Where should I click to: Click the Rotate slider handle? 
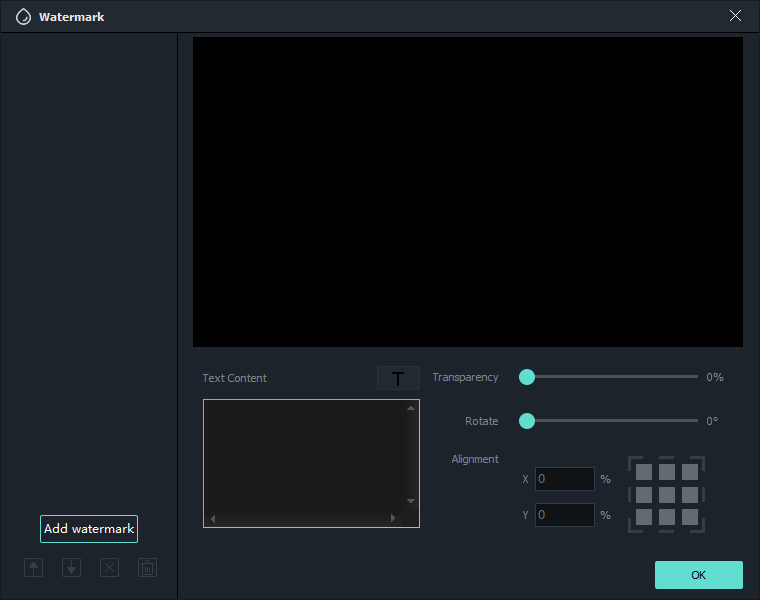point(527,421)
